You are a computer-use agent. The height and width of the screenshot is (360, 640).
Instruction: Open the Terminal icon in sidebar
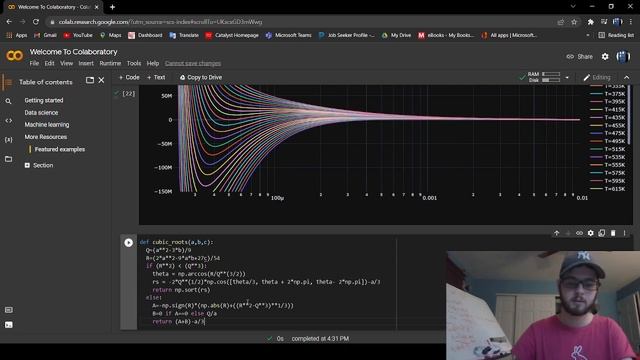click(9, 325)
